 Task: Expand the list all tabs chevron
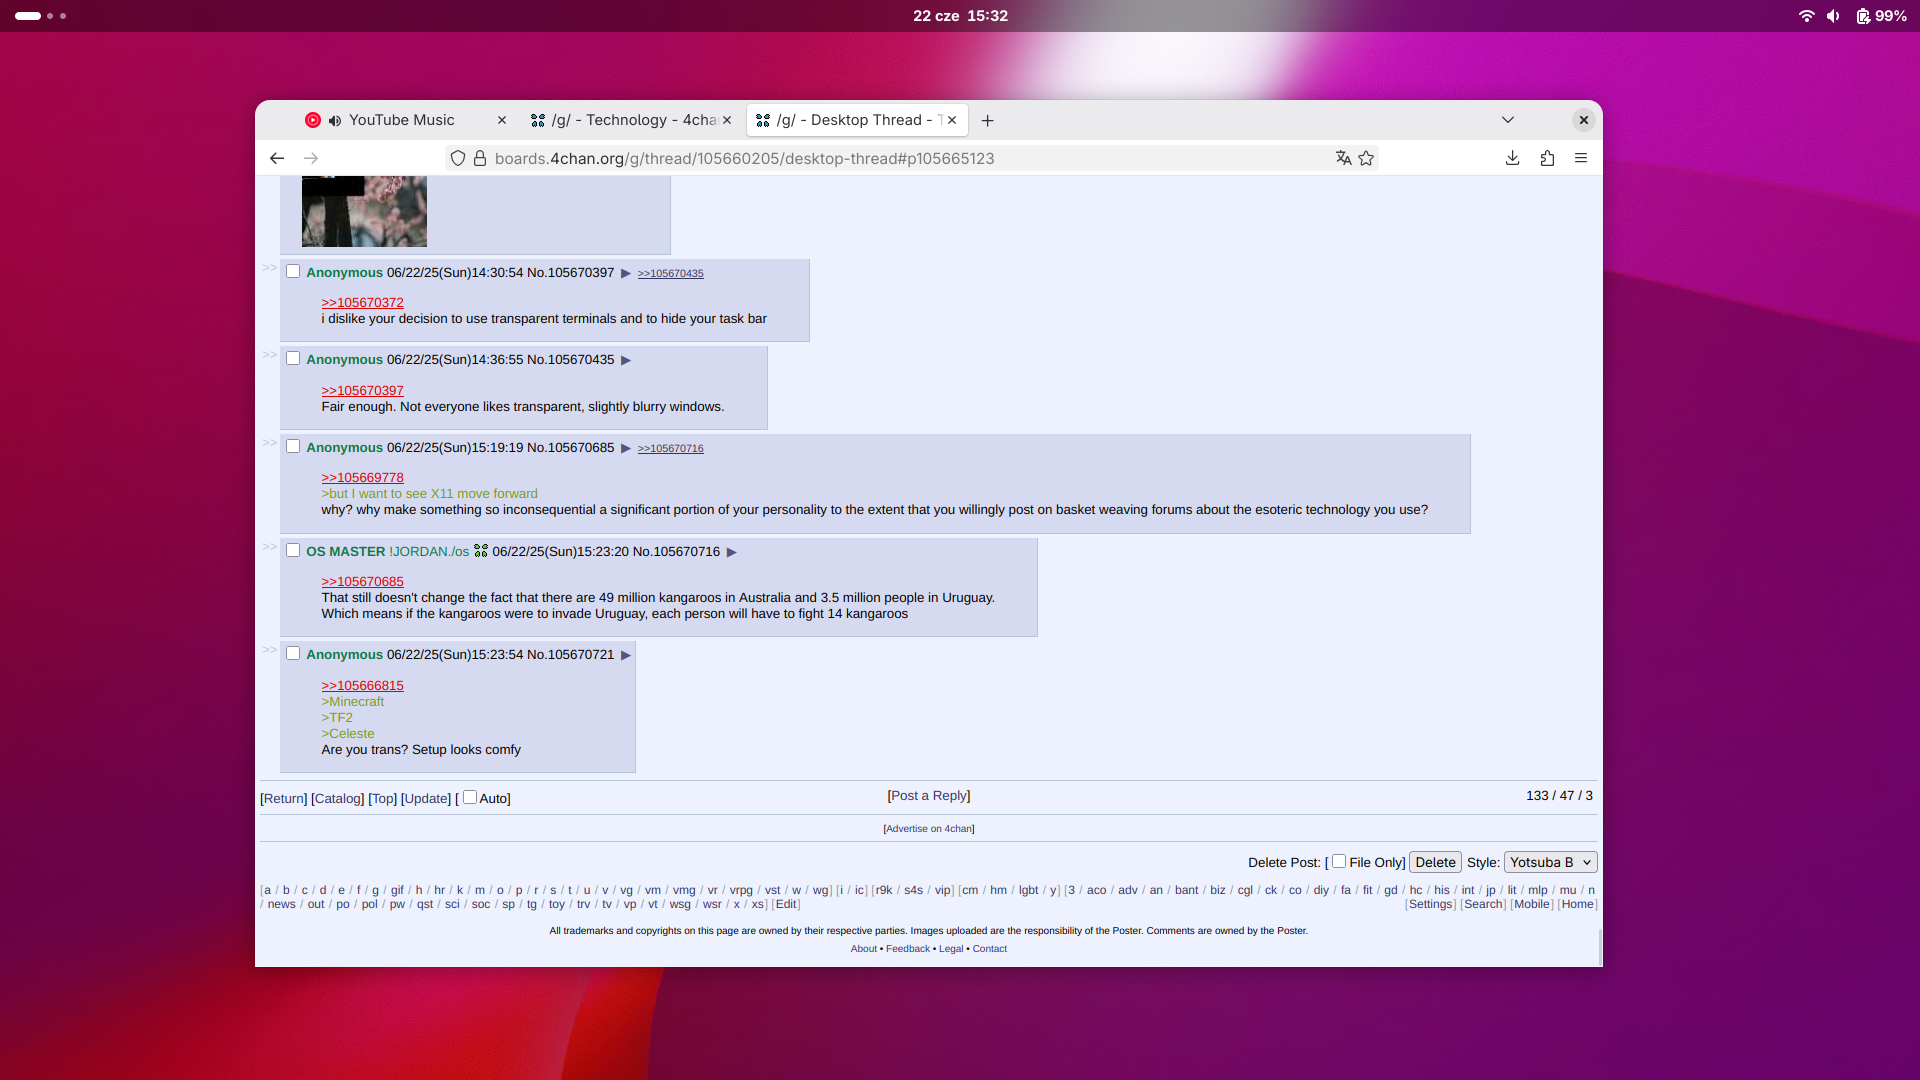(1507, 120)
